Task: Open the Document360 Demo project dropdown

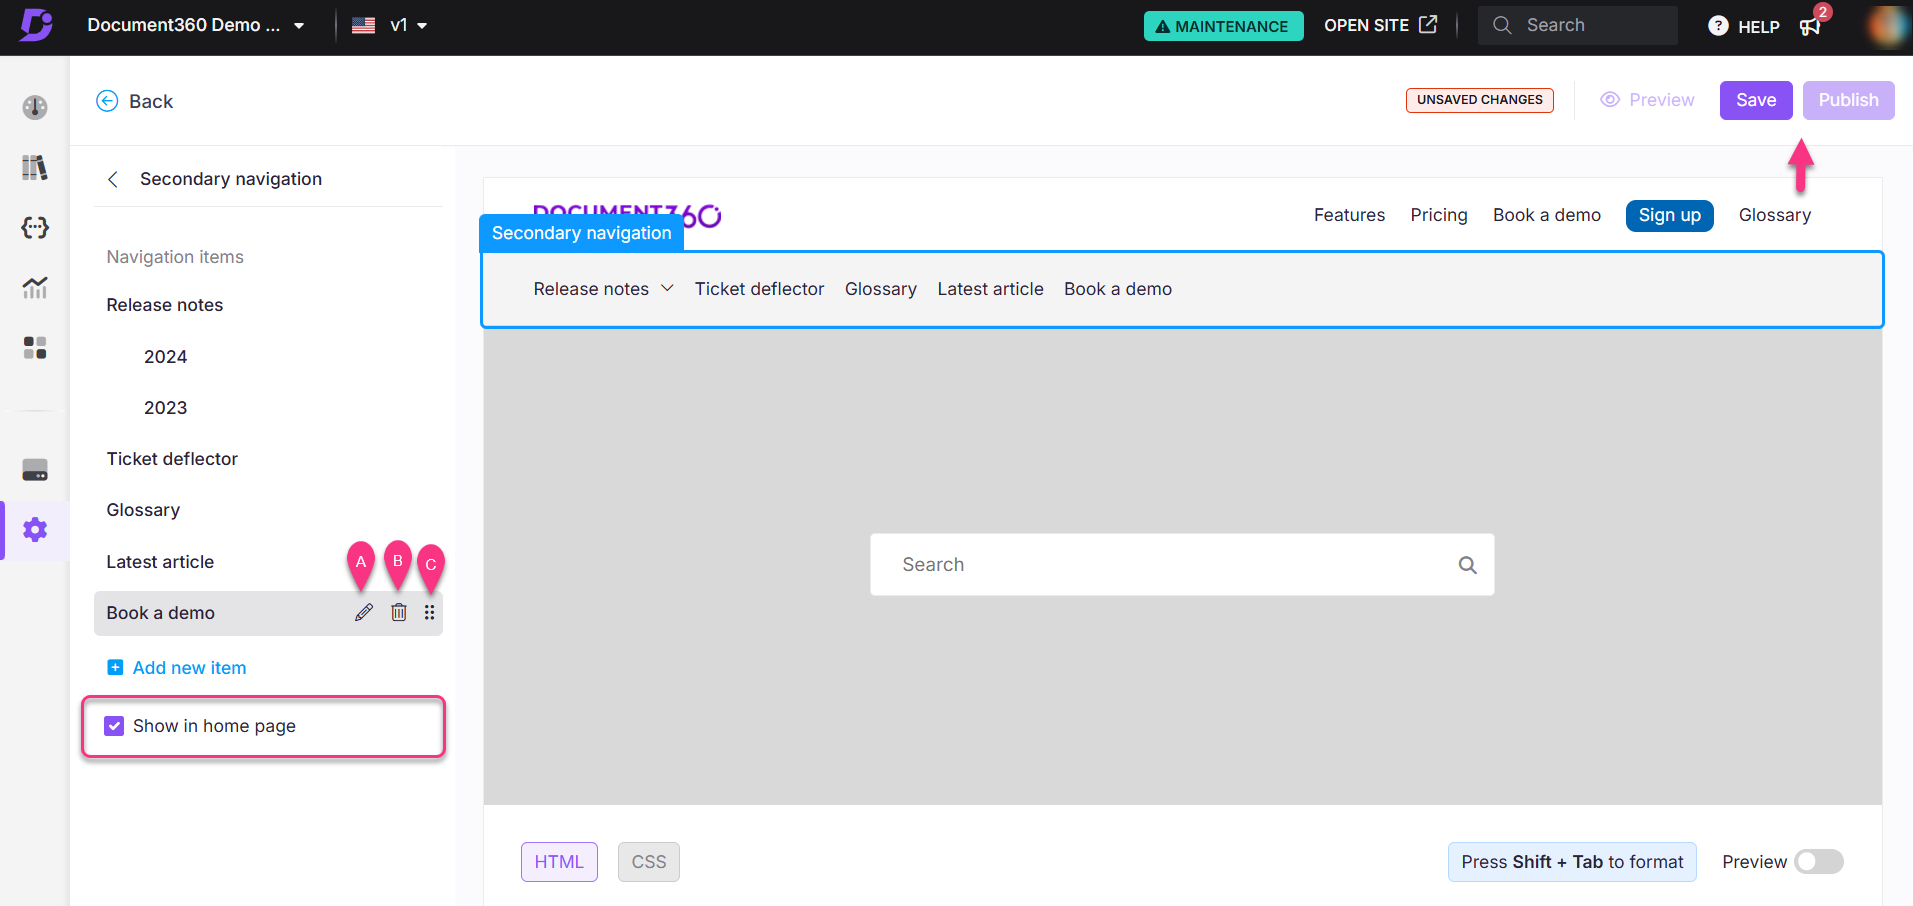Action: (196, 25)
